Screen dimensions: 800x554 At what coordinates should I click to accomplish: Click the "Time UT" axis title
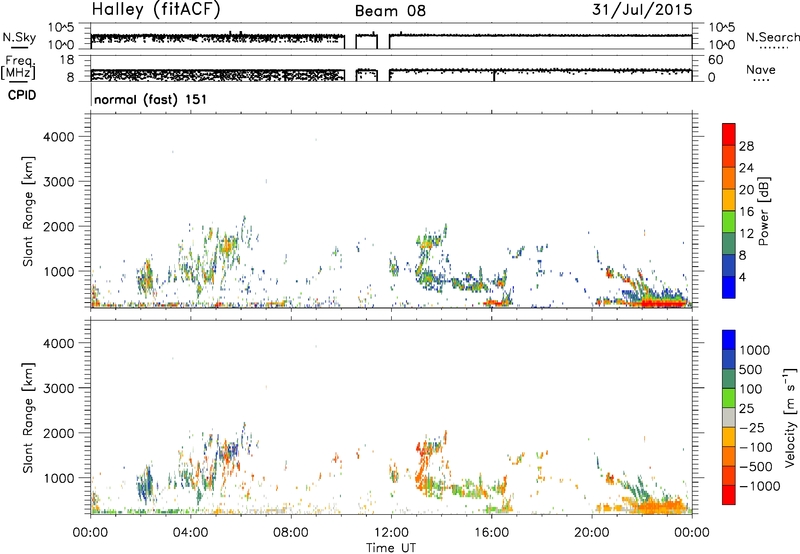pos(391,547)
